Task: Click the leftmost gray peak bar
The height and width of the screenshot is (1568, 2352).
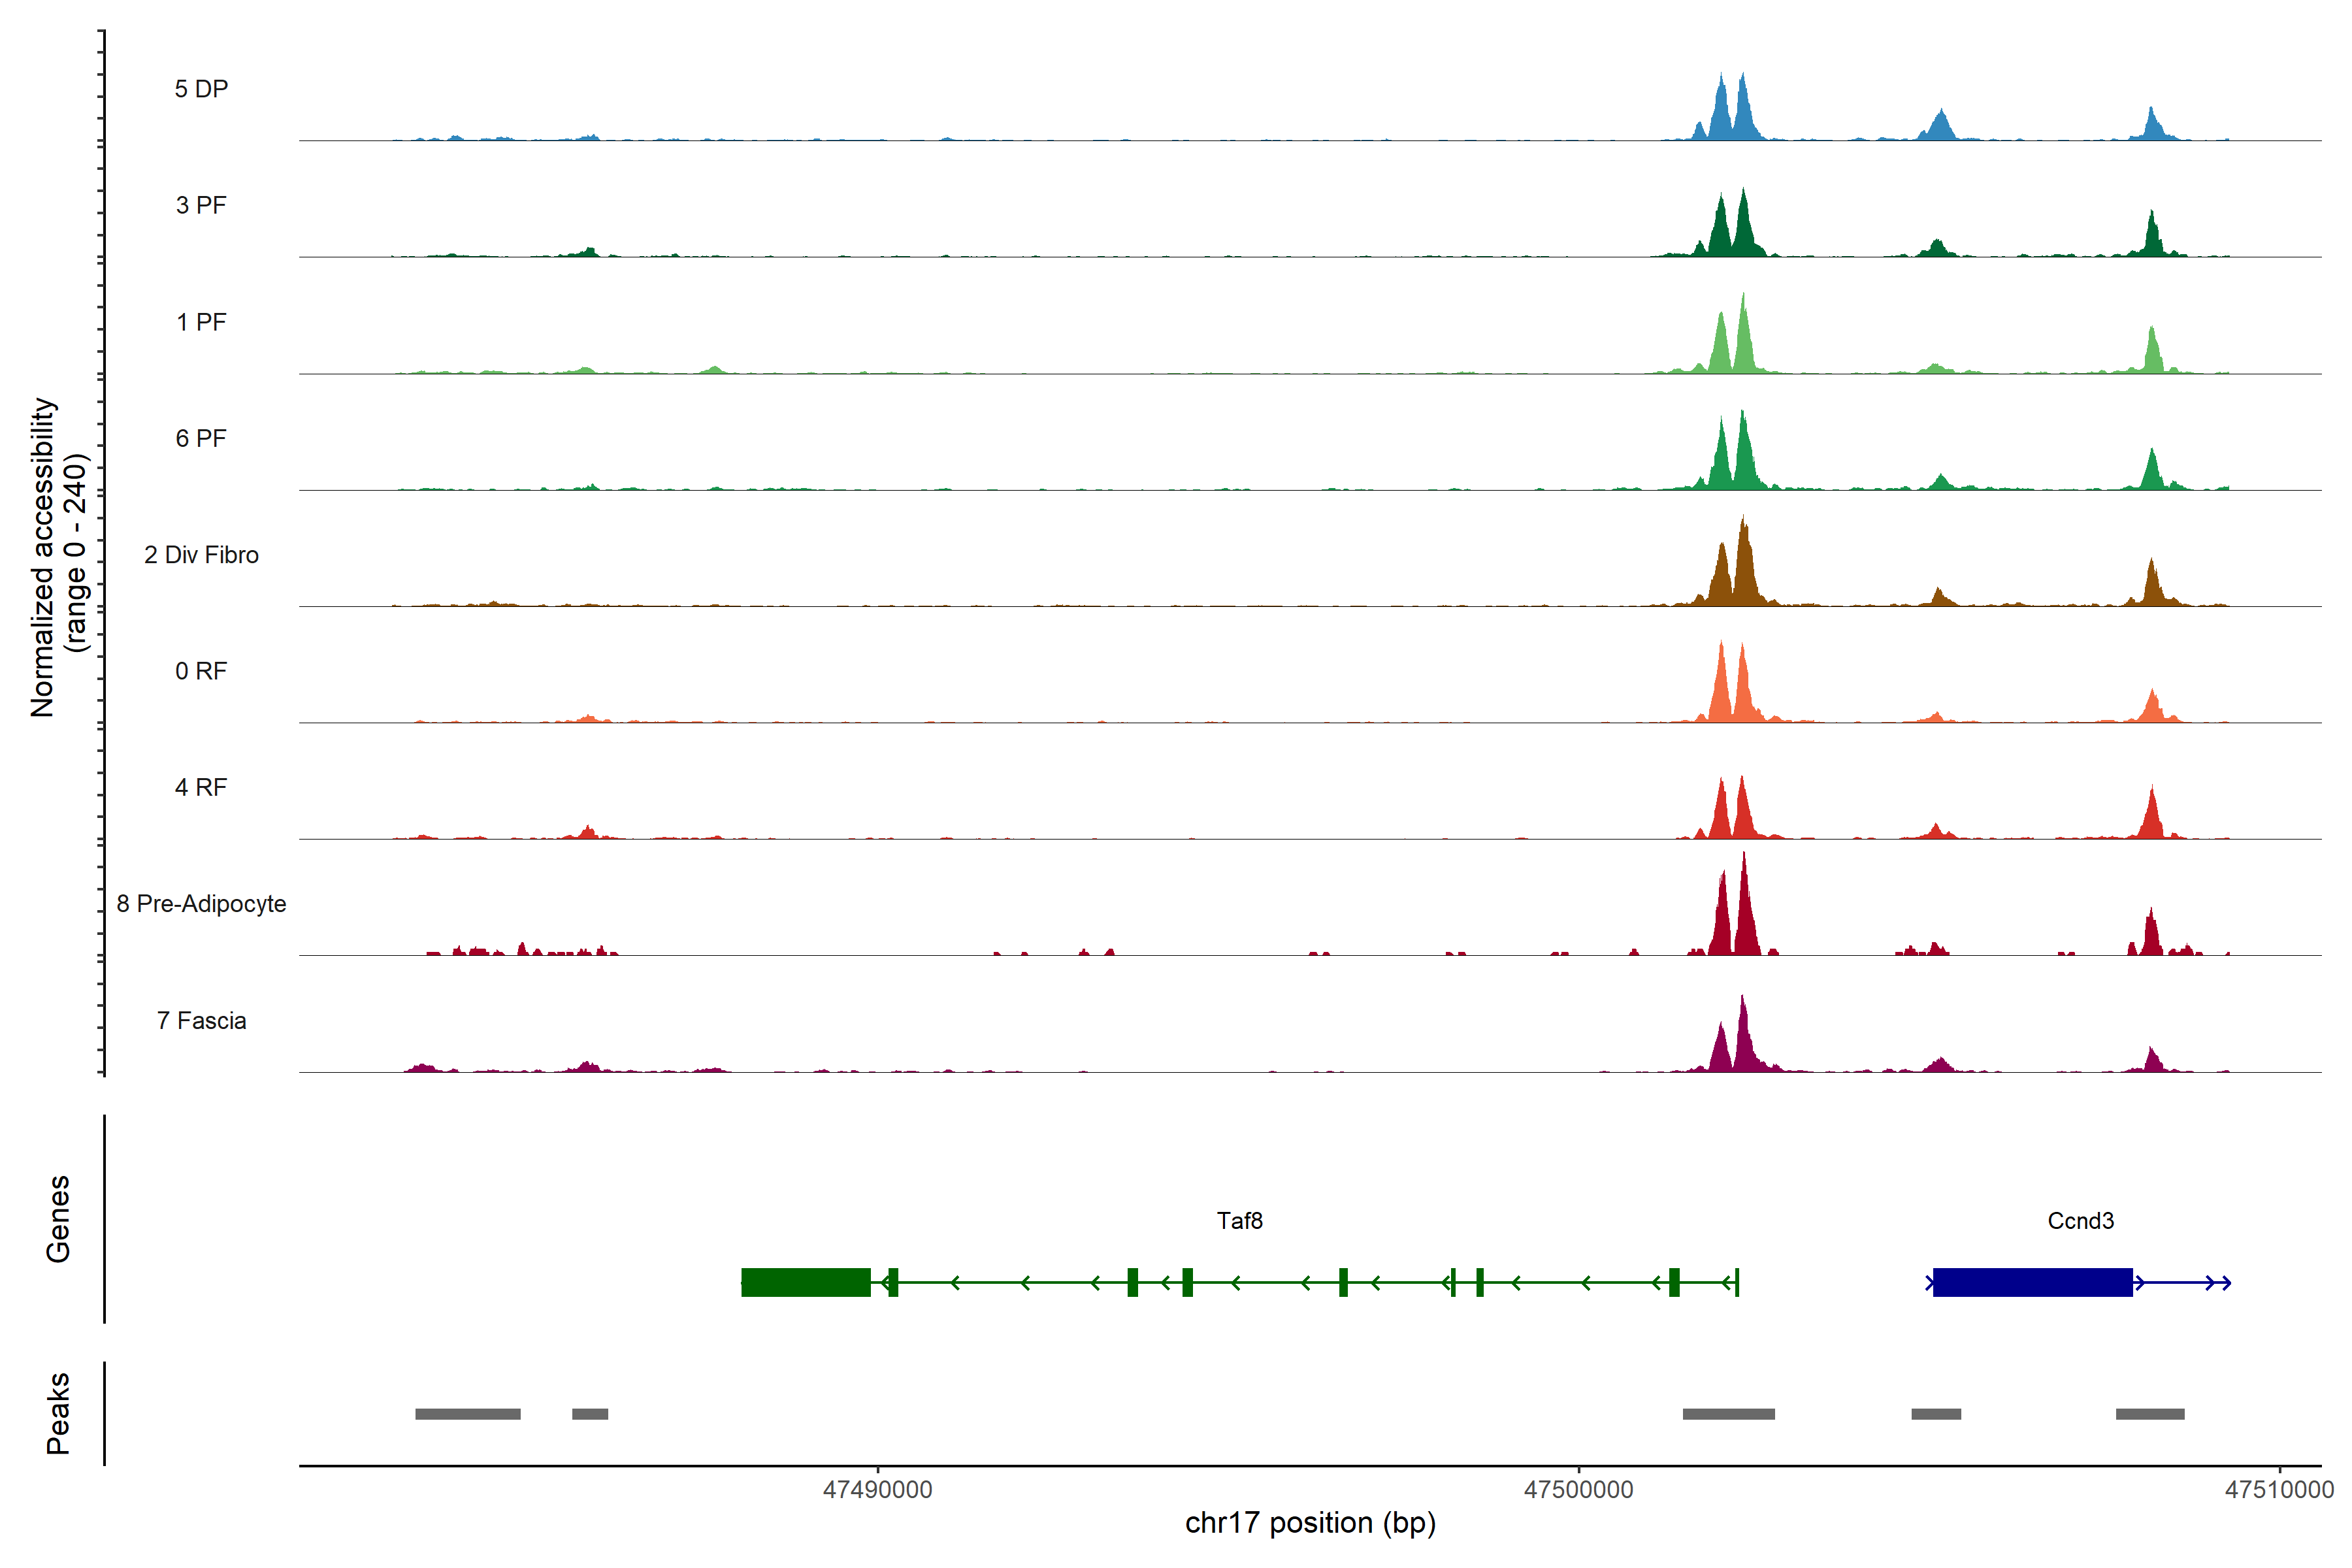Action: tap(467, 1414)
